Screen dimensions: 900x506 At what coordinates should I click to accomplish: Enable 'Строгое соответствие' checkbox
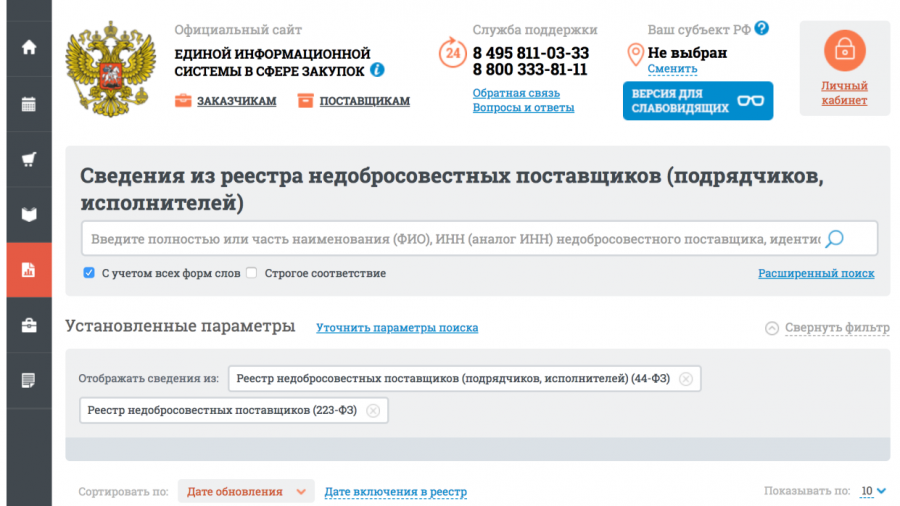click(252, 273)
